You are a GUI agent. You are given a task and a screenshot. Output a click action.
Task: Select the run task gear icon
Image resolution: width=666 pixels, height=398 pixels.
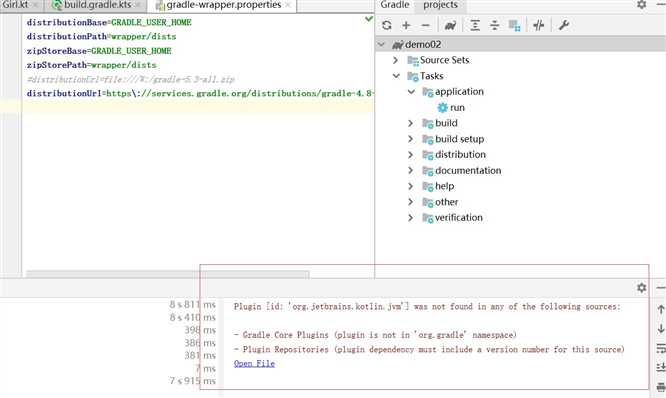pos(443,107)
